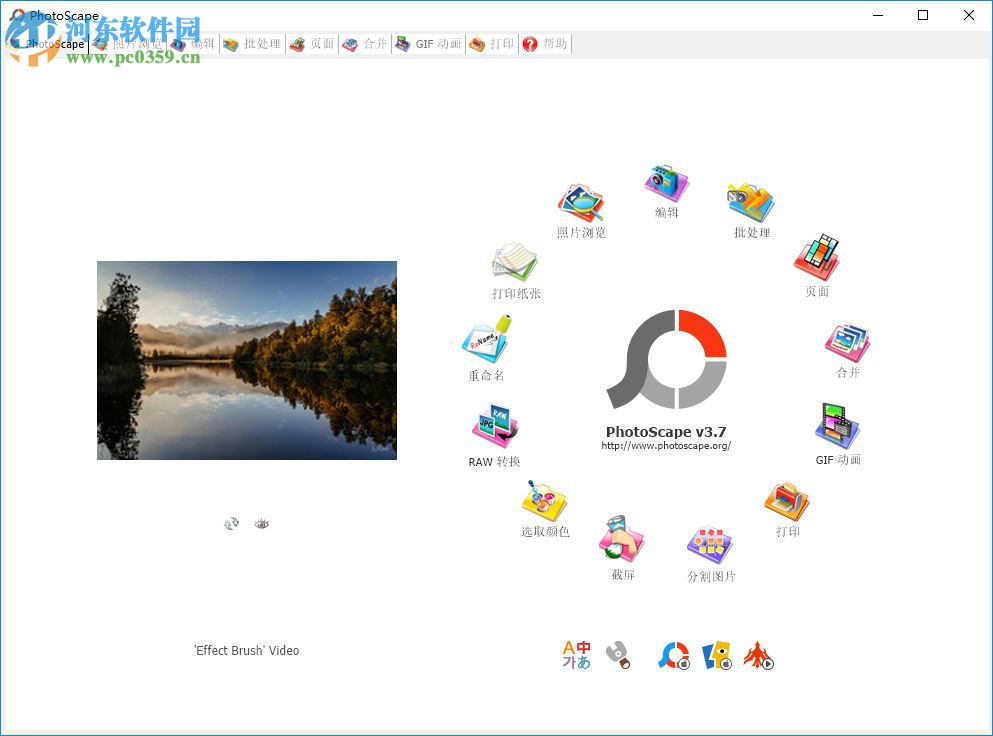The image size is (993, 736).
Task: Click the PhotoScape logo in center
Action: pyautogui.click(x=666, y=359)
